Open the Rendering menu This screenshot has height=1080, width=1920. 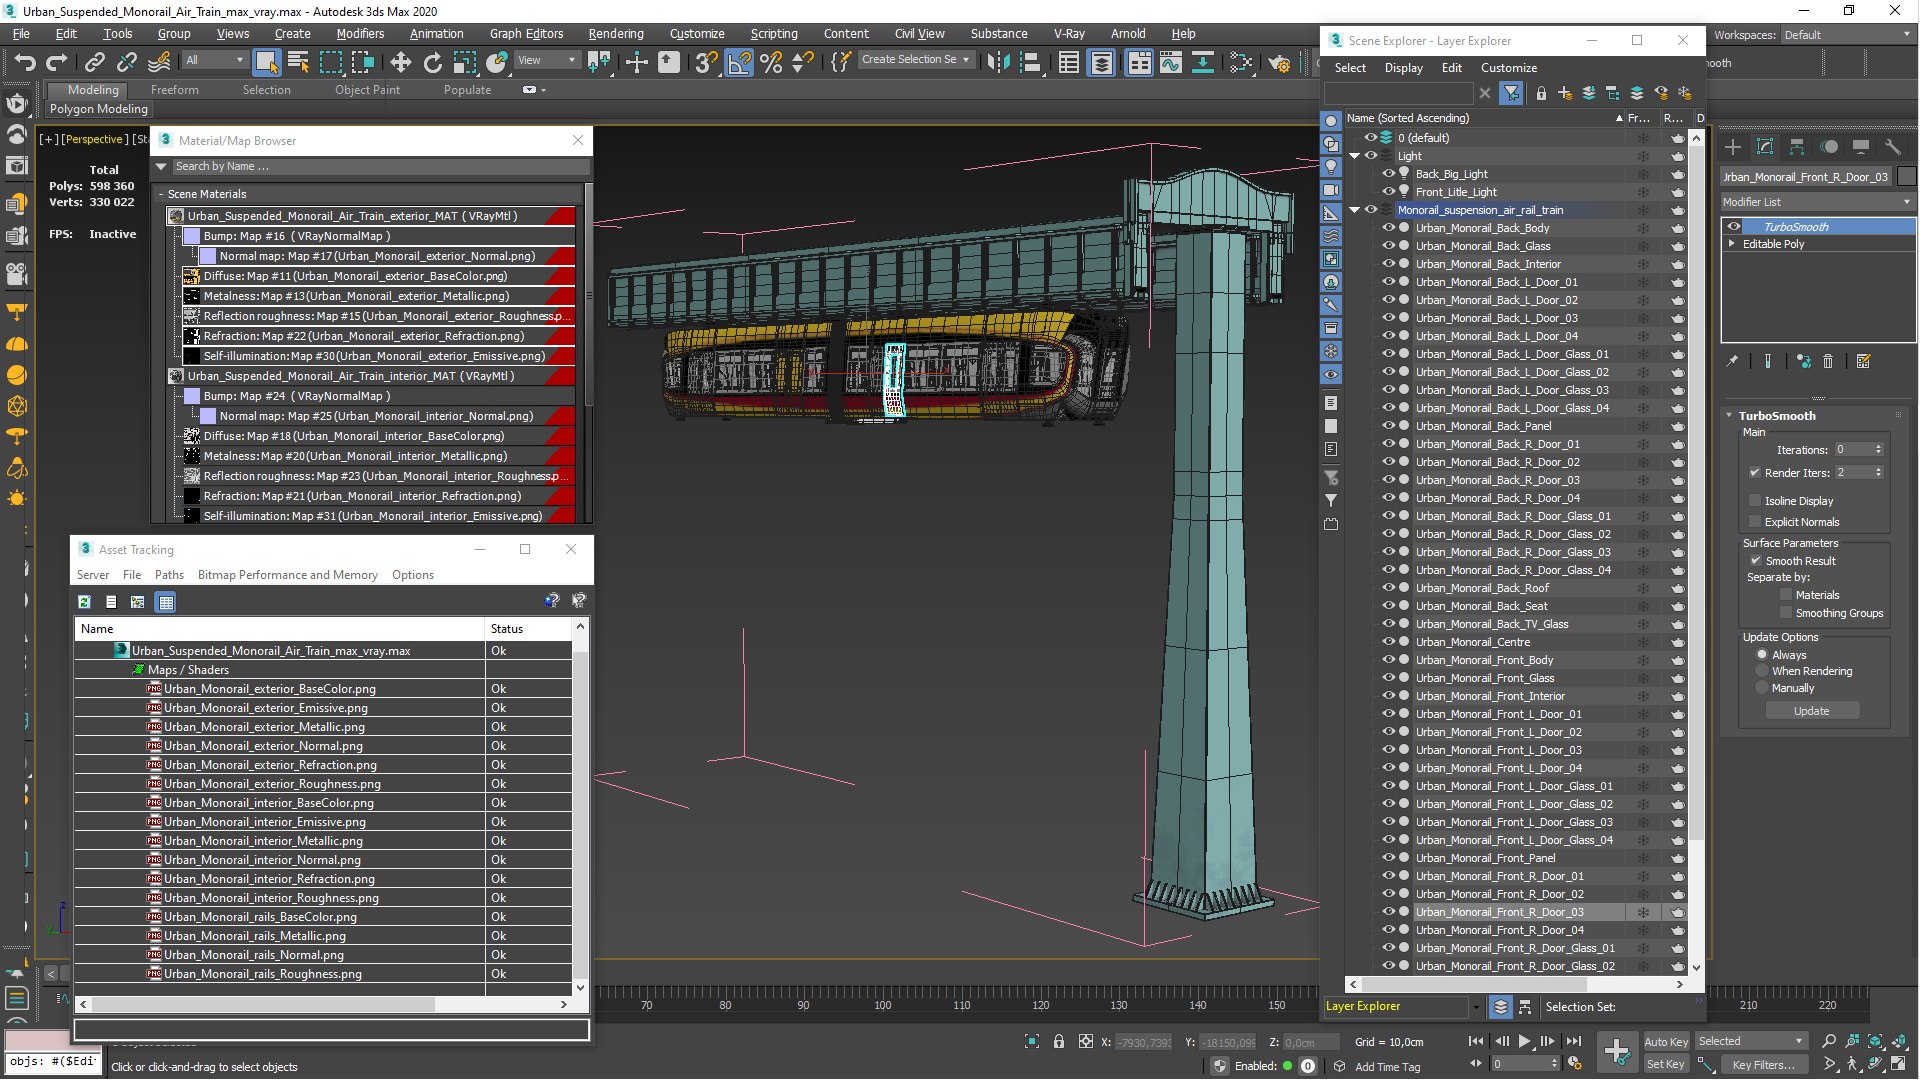(616, 33)
